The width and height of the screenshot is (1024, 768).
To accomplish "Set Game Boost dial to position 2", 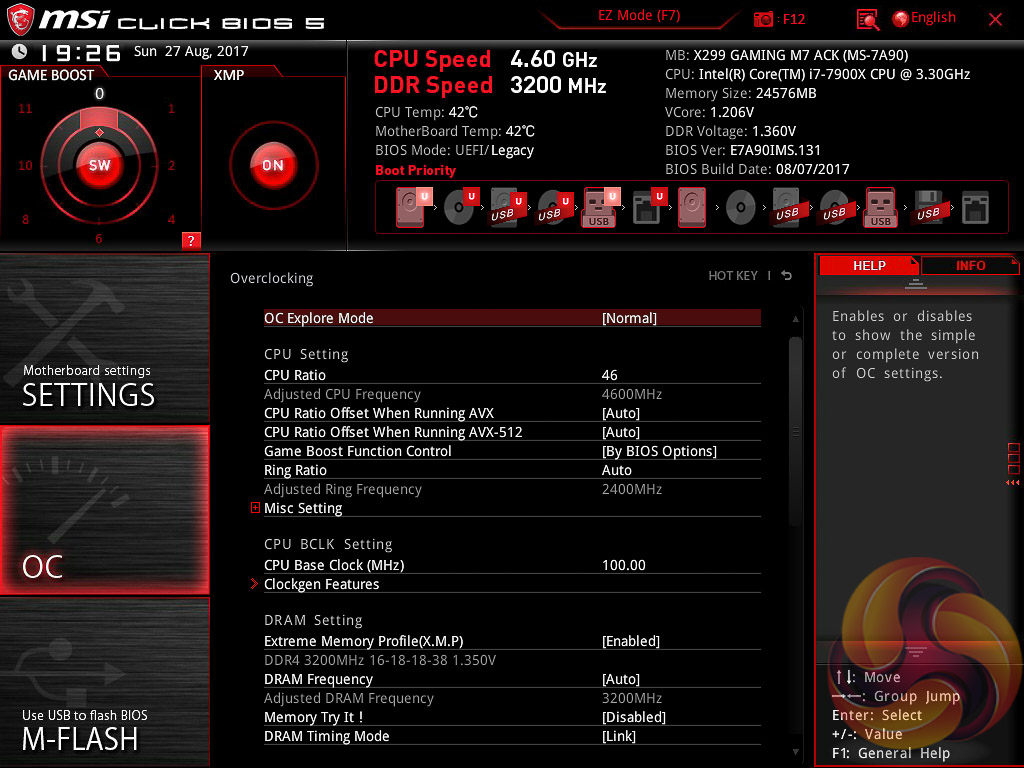I will [x=171, y=165].
